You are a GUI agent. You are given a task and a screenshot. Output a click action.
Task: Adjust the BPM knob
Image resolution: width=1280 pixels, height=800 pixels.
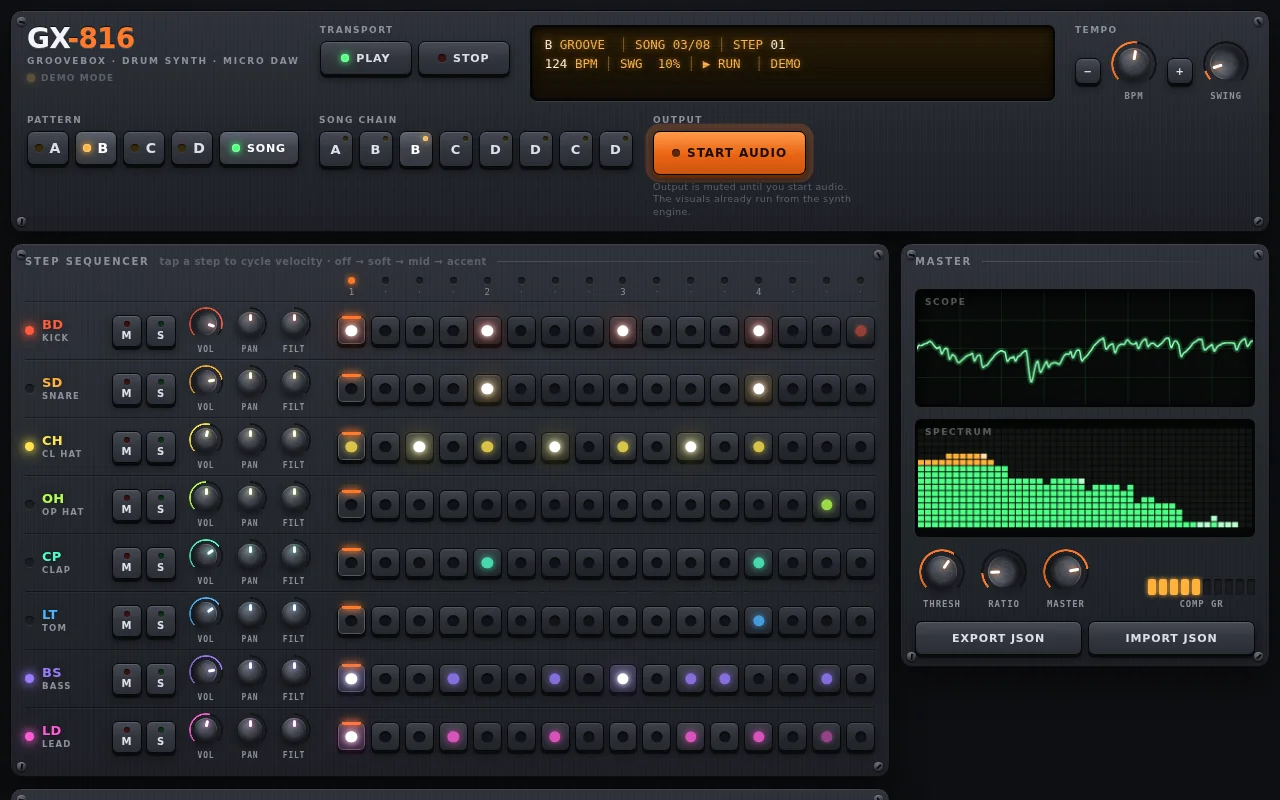[x=1134, y=64]
